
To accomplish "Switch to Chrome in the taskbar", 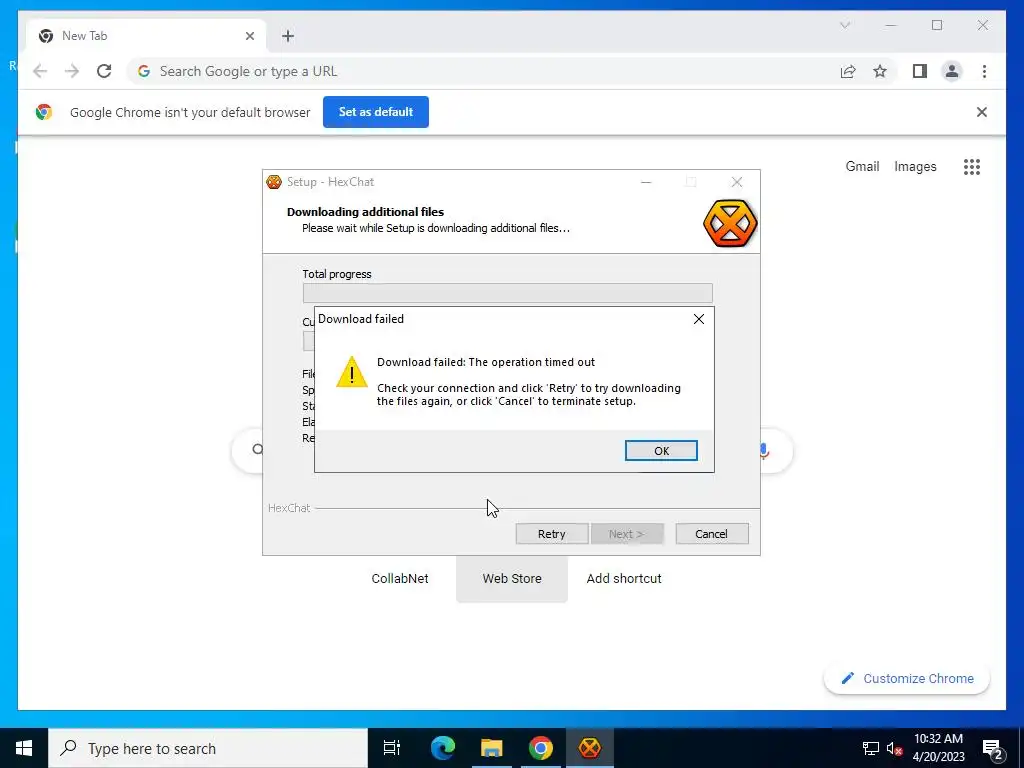I will pyautogui.click(x=541, y=748).
